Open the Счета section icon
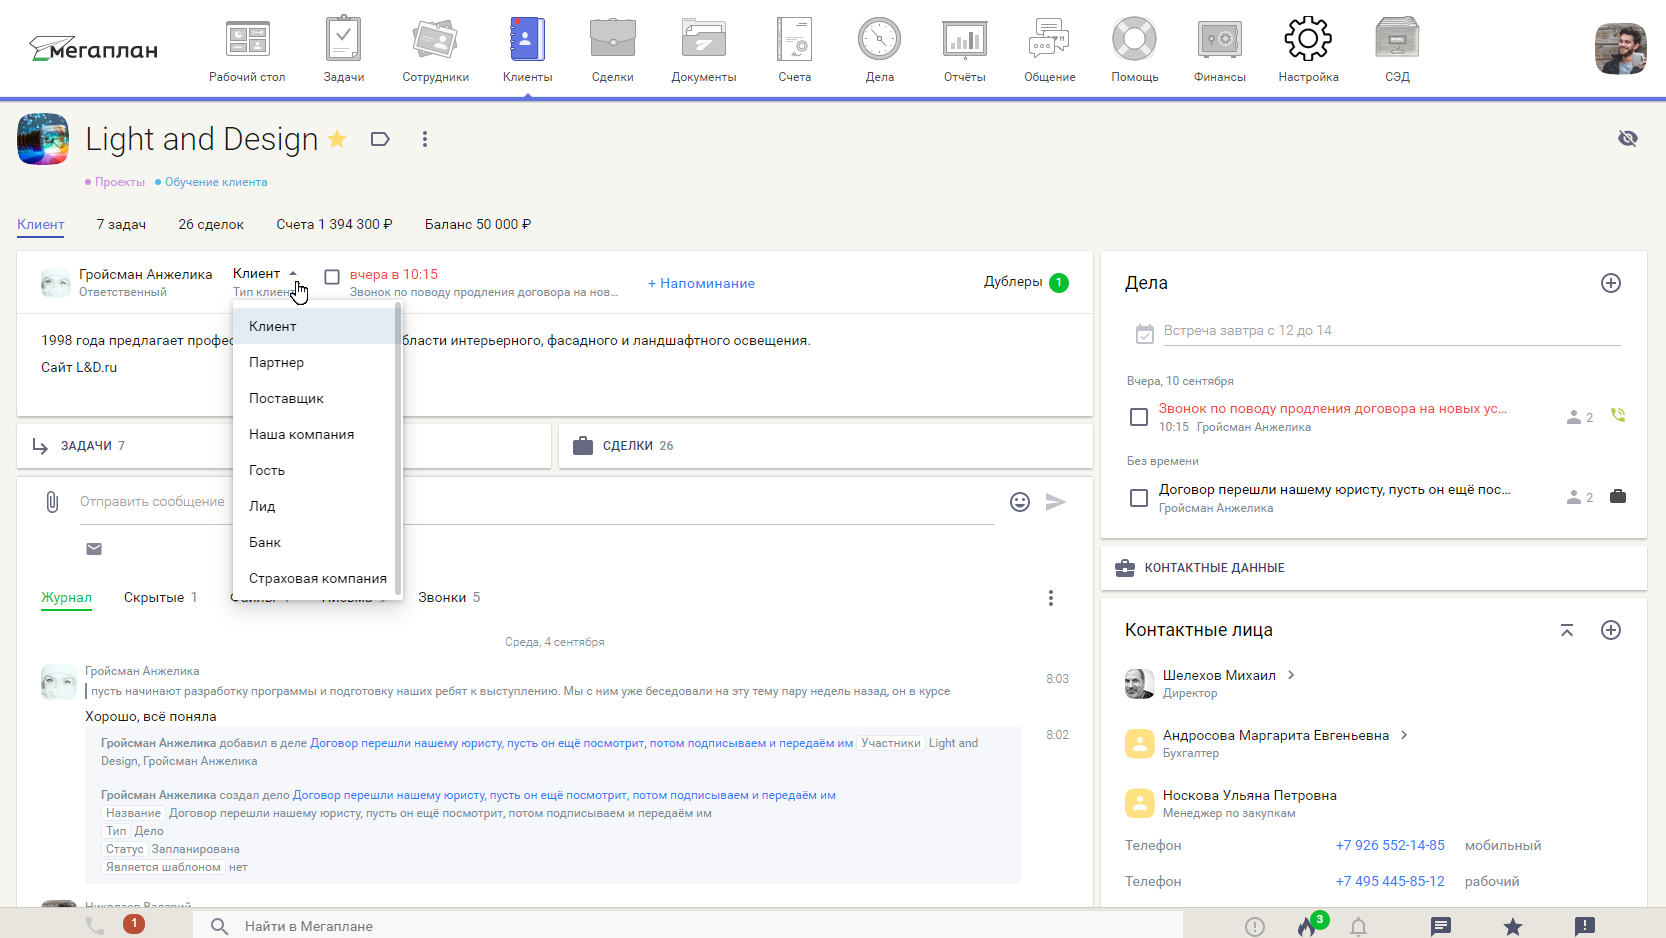The image size is (1666, 938). (x=795, y=40)
